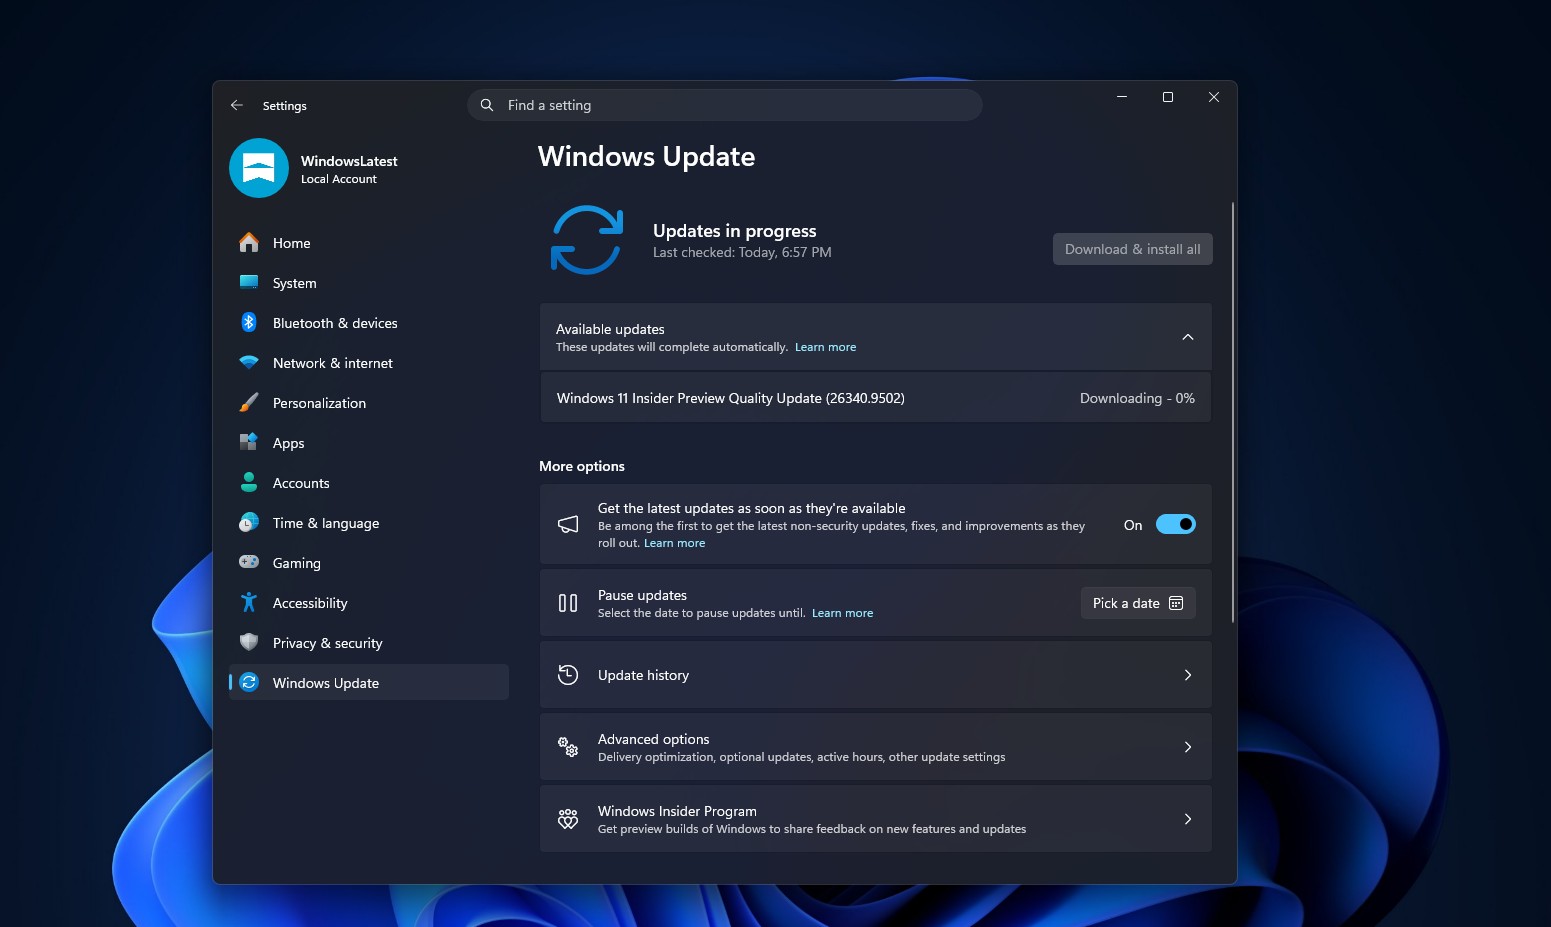Screen dimensions: 1551x927
Task: Click the Network wifi icon
Action: pyautogui.click(x=249, y=363)
